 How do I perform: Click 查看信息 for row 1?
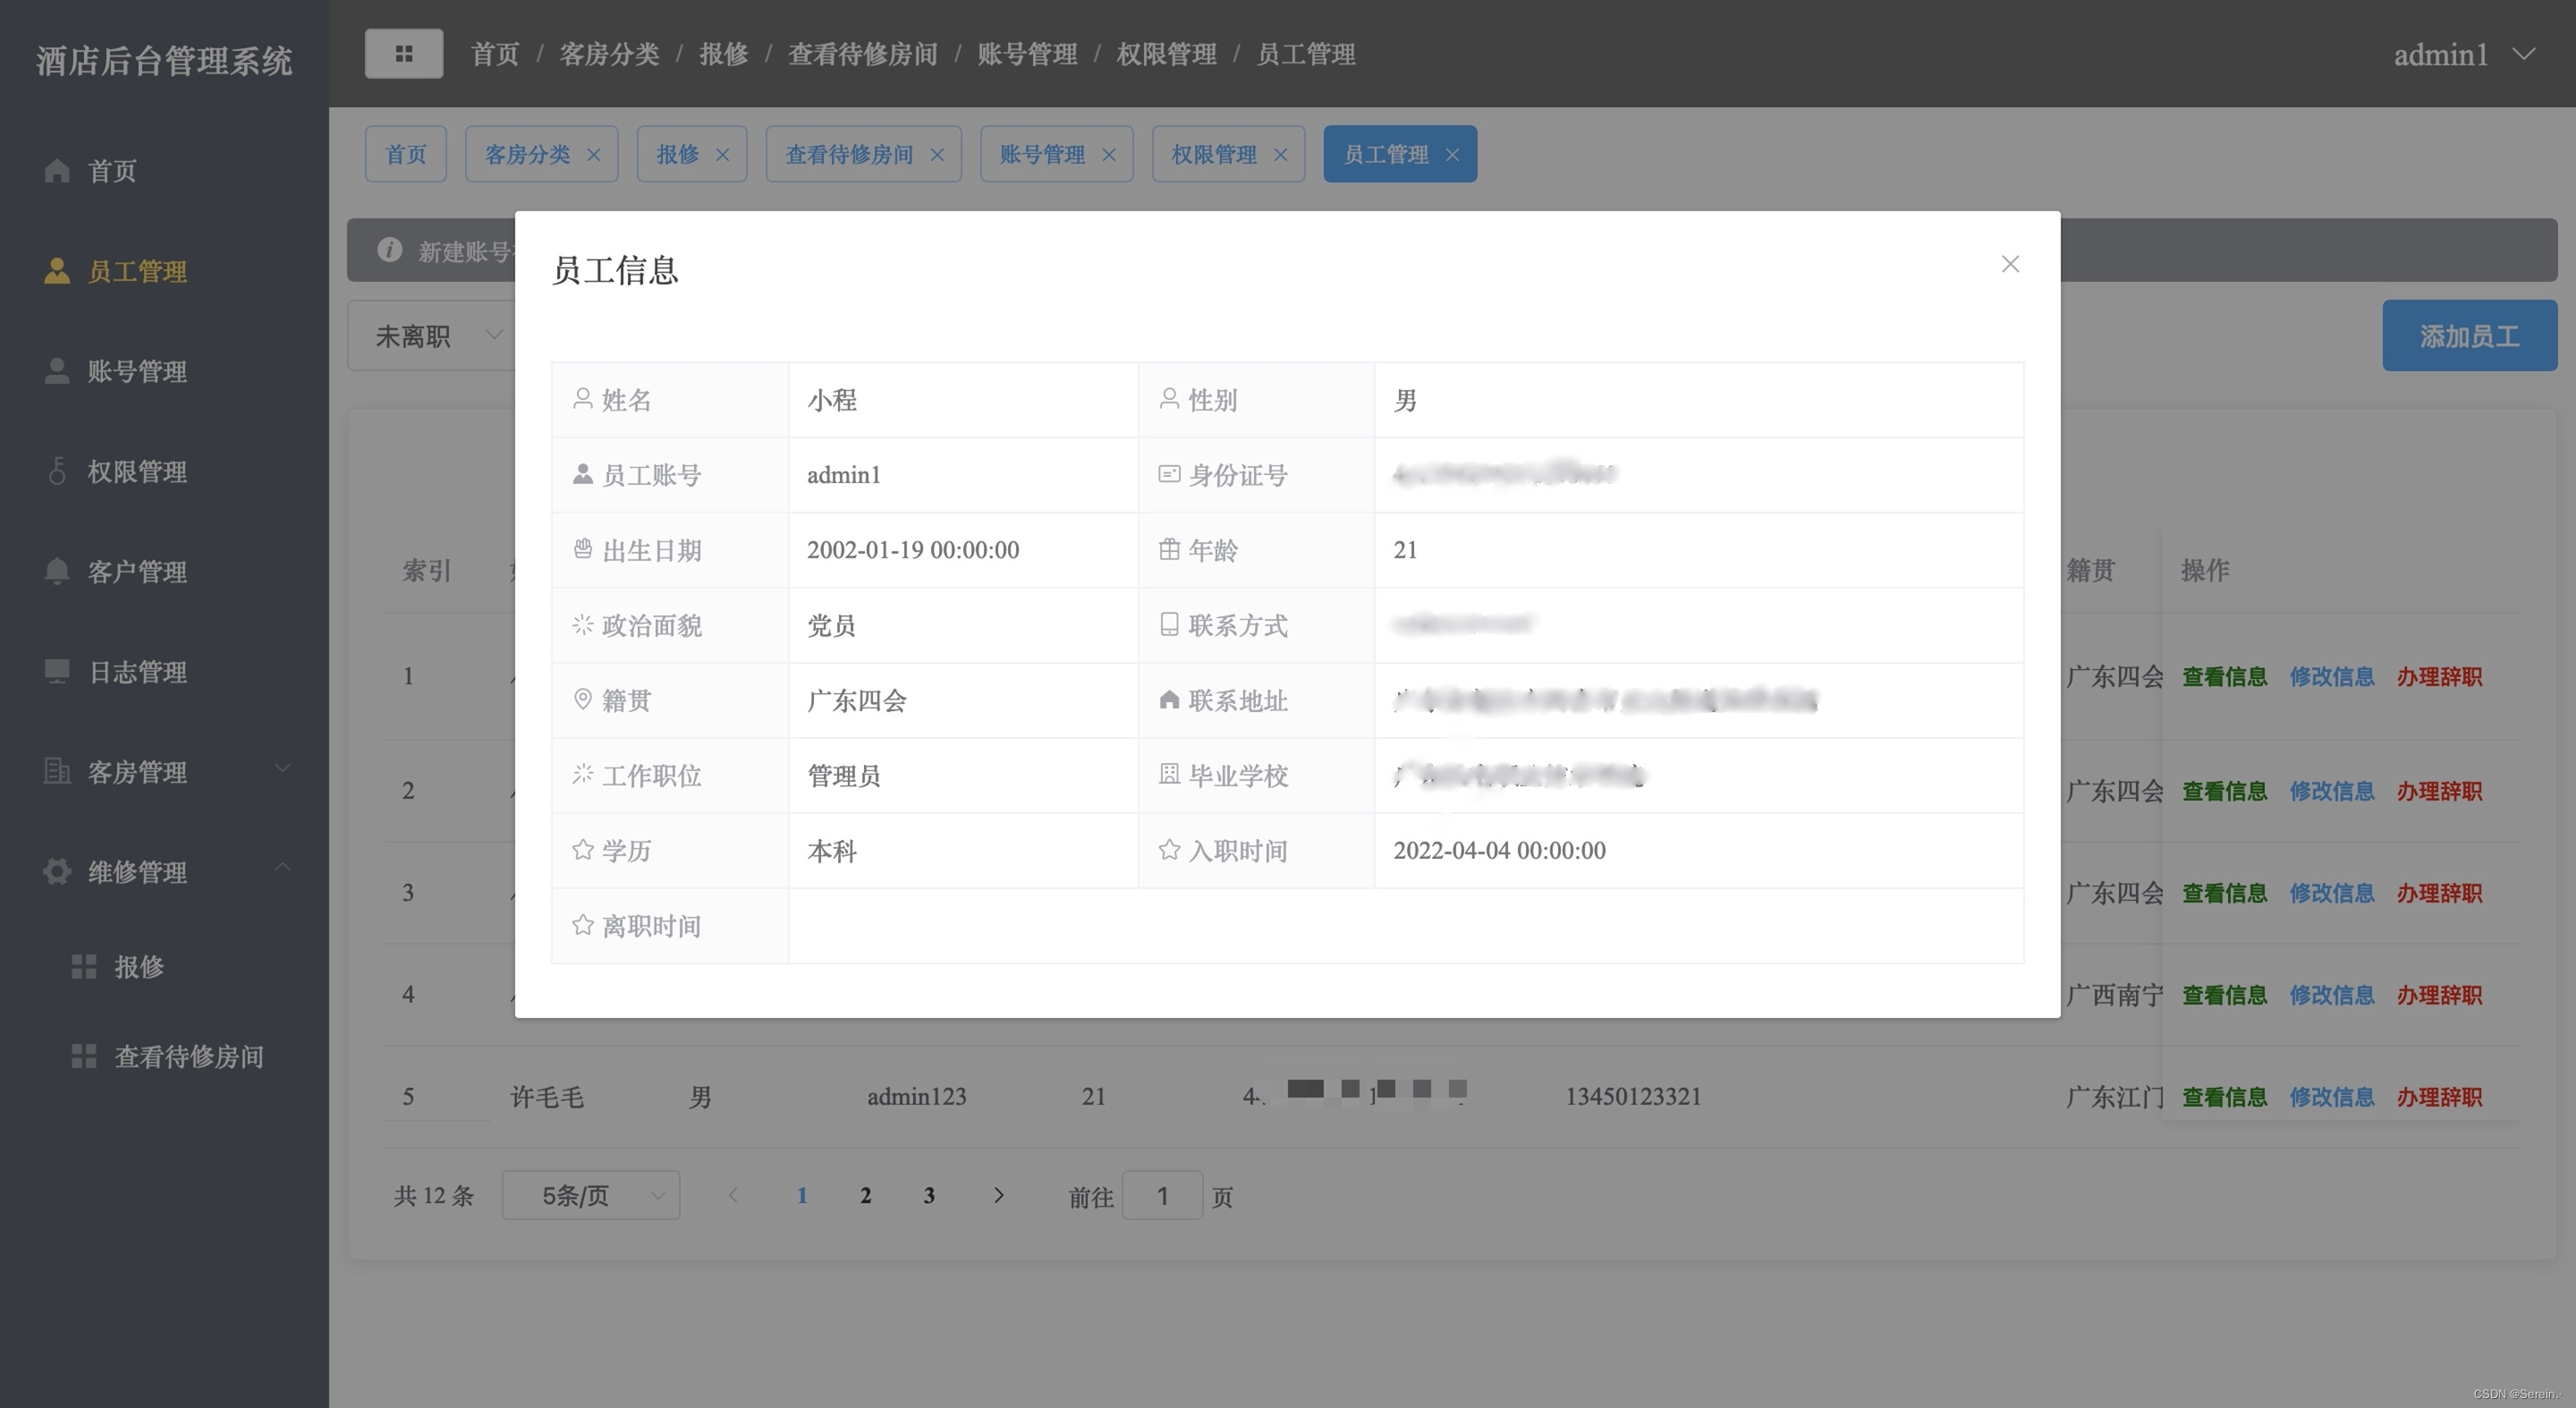2224,677
